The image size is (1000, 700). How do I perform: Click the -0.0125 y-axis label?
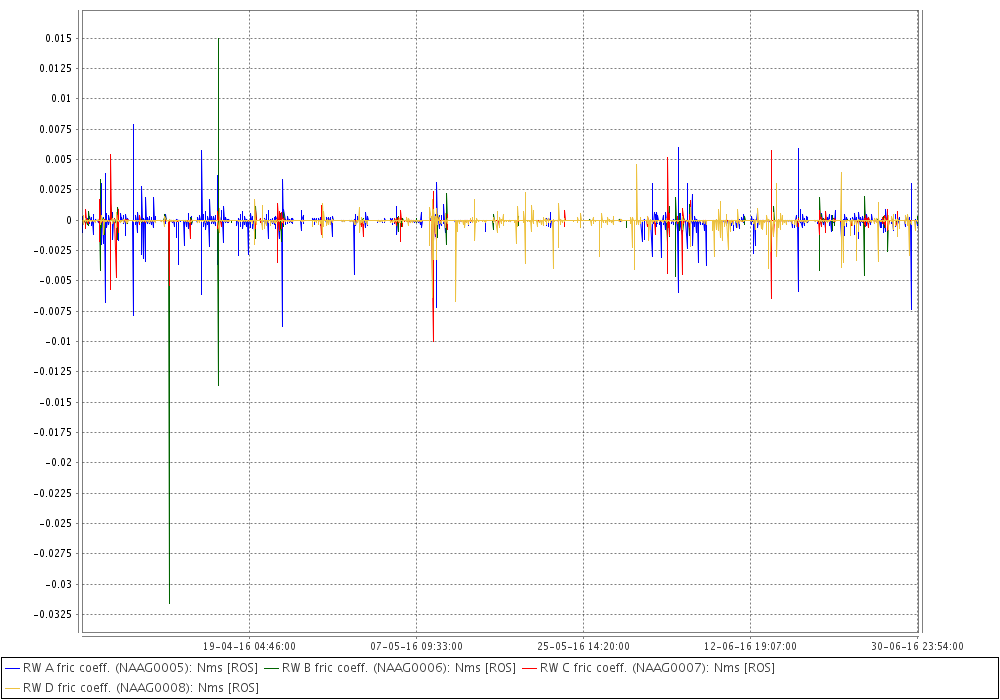coord(52,371)
